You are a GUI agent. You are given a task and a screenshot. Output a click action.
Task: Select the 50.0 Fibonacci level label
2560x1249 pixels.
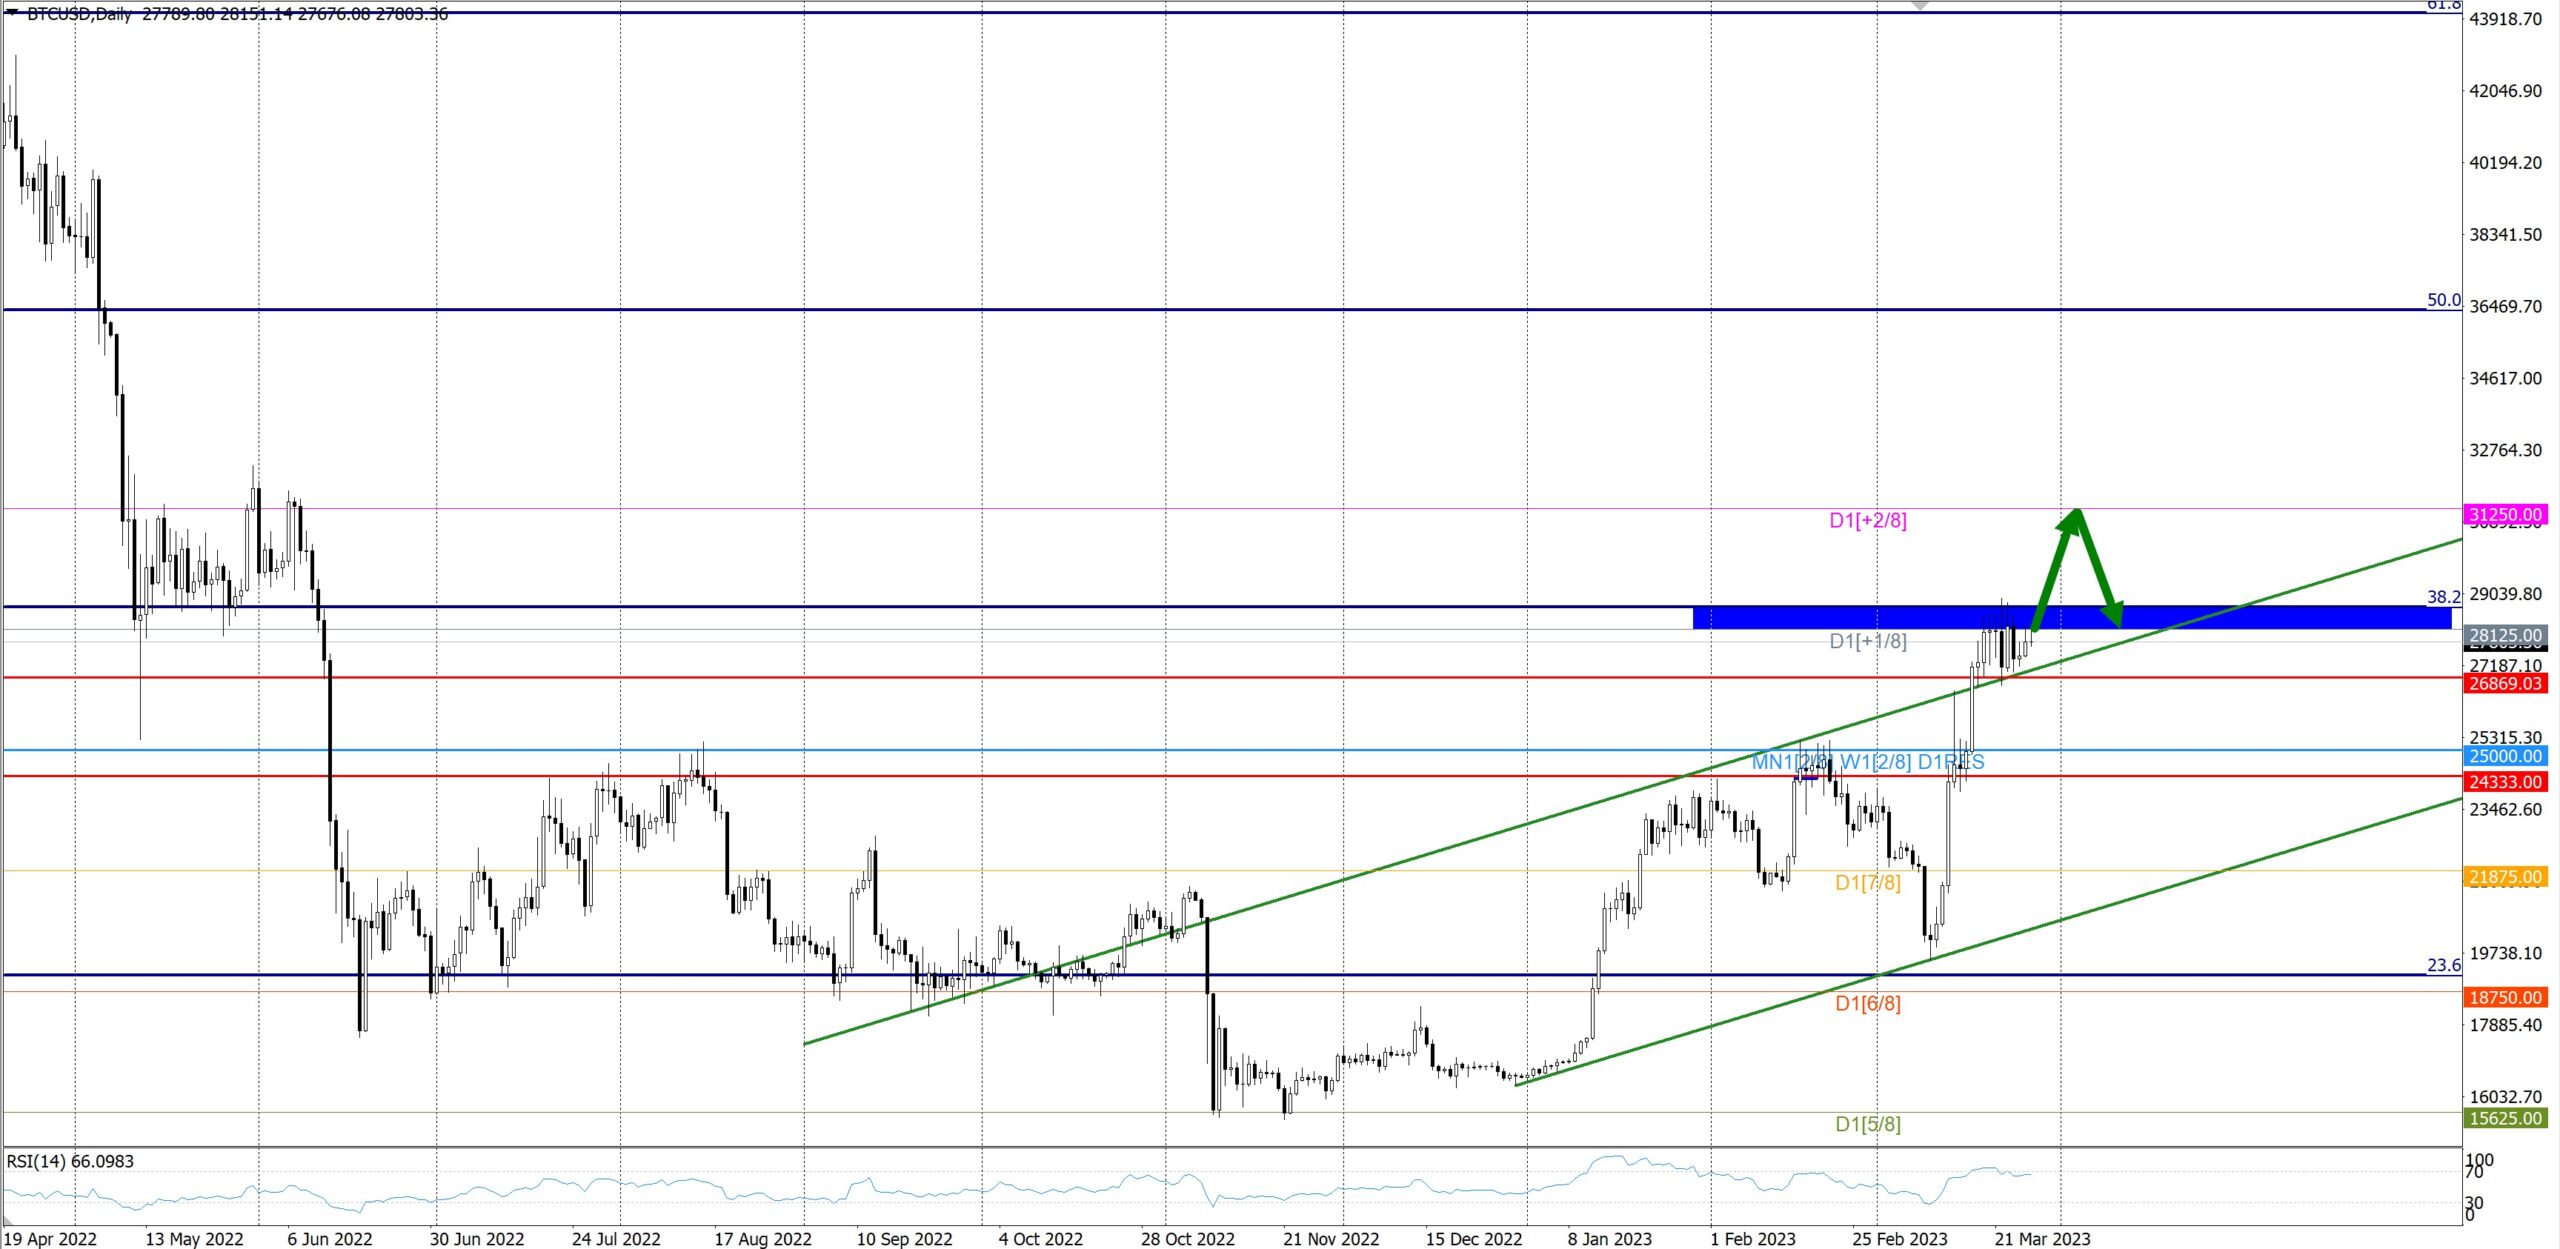pos(2443,300)
